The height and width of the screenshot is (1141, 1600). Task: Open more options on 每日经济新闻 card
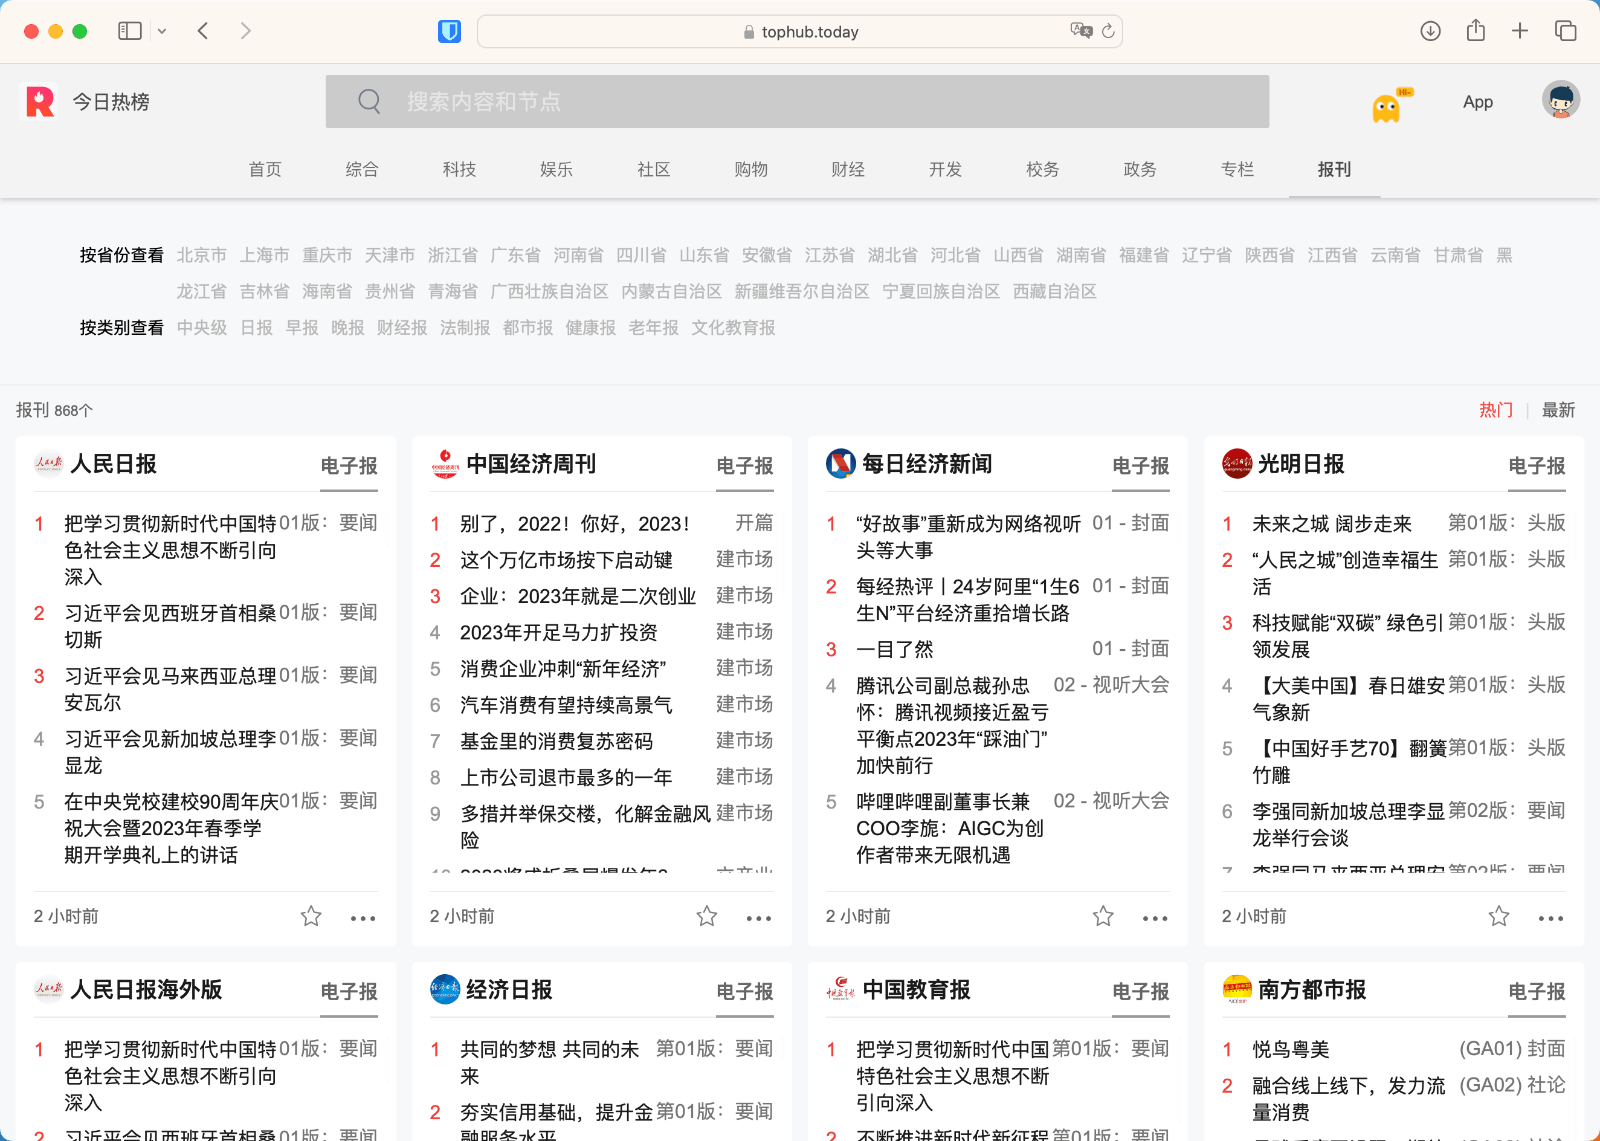(1155, 918)
